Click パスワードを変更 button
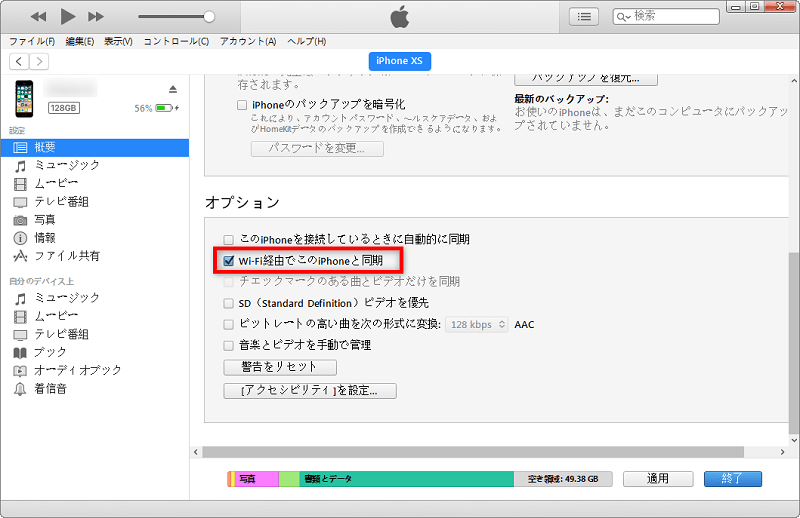This screenshot has height=518, width=800. (x=317, y=149)
